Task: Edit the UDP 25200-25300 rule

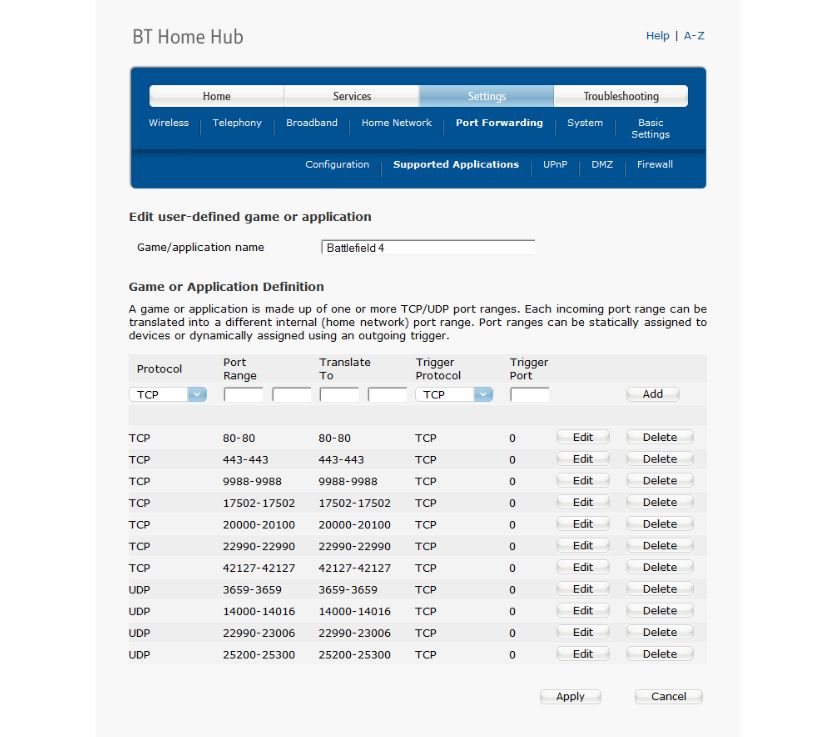Action: [583, 654]
